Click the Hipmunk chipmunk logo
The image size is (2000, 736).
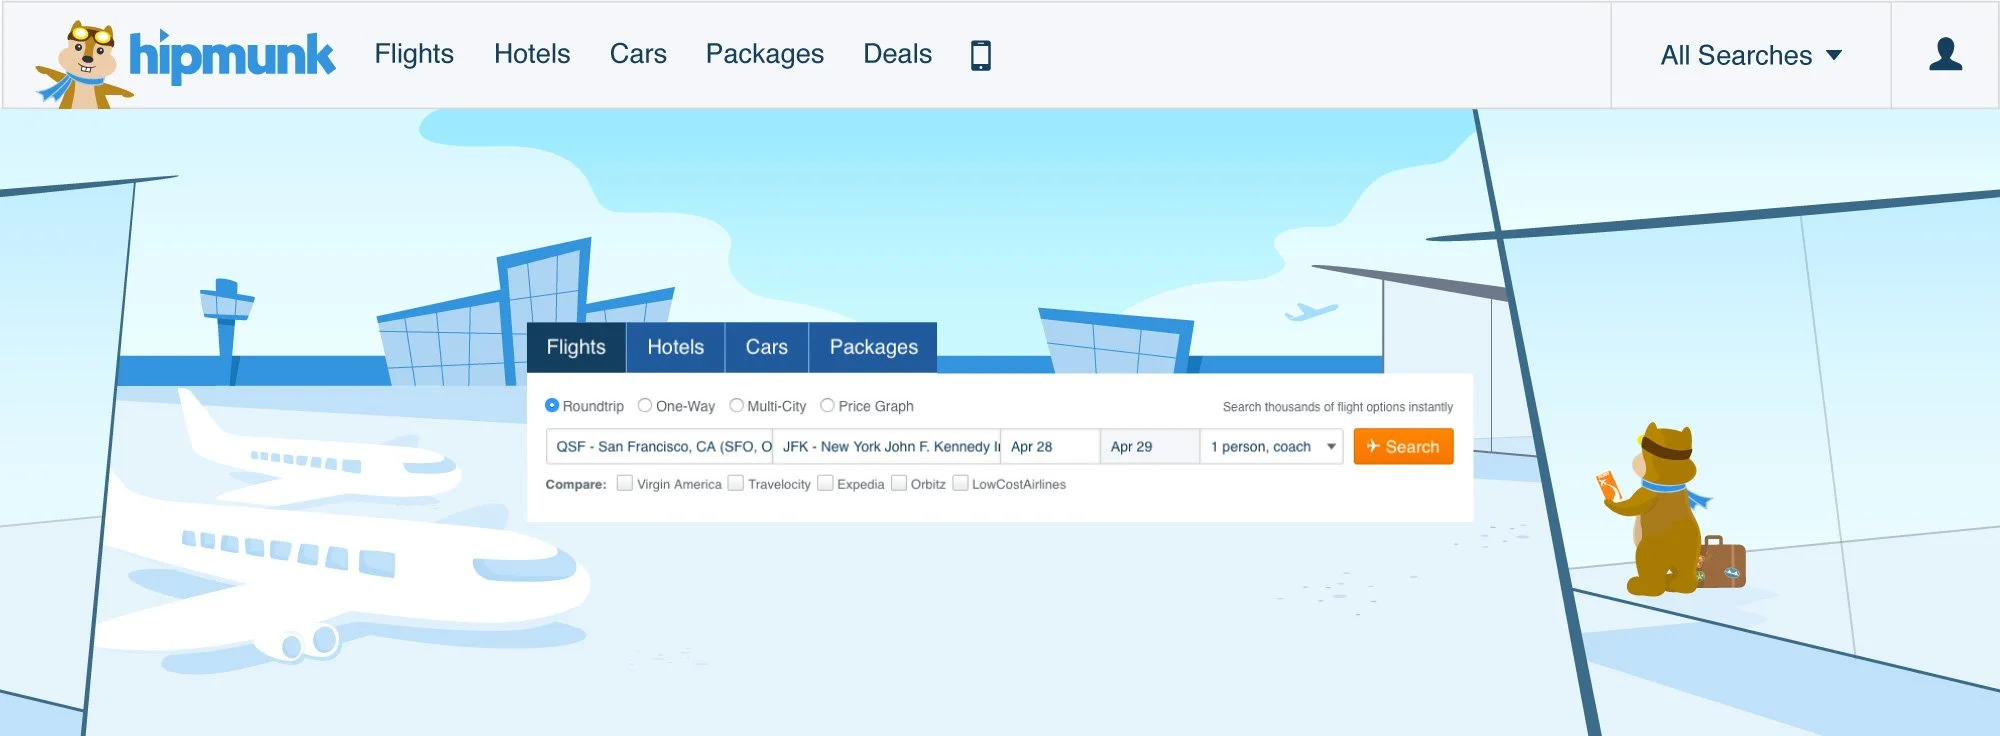pyautogui.click(x=83, y=65)
